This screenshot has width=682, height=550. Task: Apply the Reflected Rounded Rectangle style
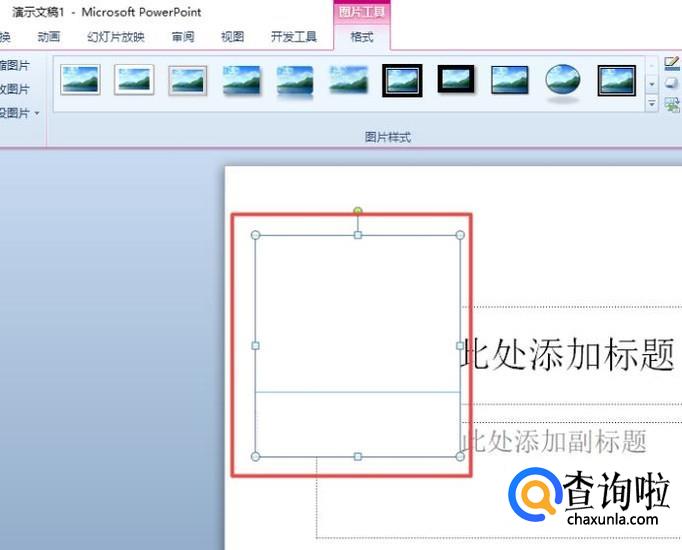click(x=295, y=80)
